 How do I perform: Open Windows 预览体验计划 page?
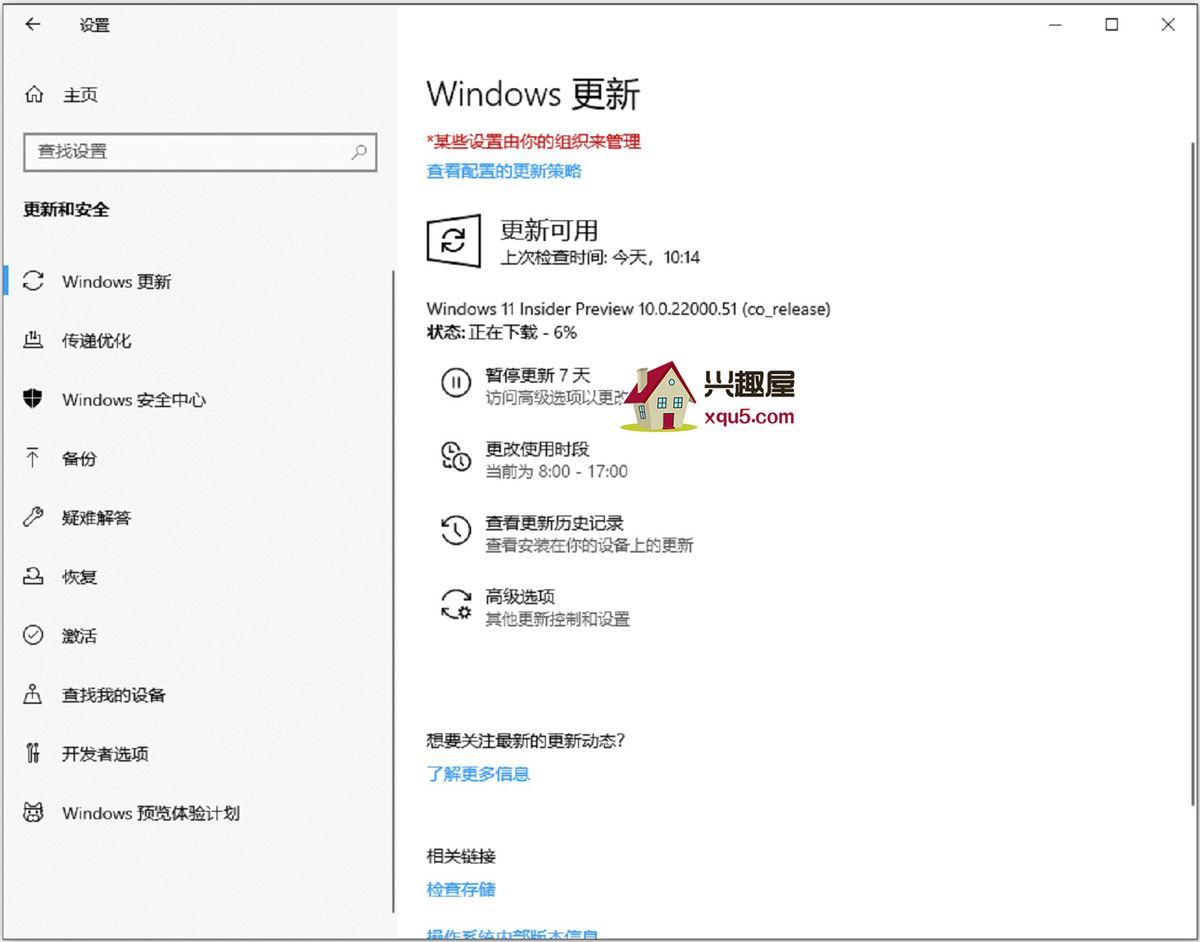151,812
